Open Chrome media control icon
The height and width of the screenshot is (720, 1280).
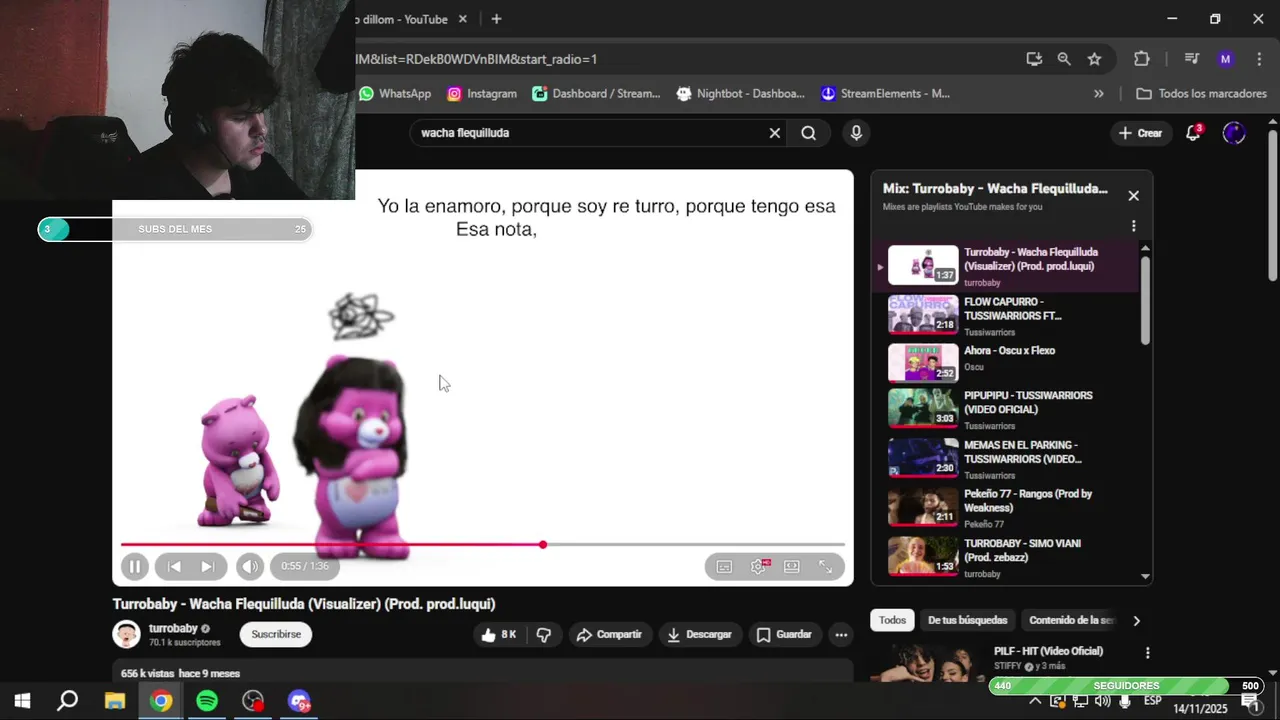(x=1191, y=59)
